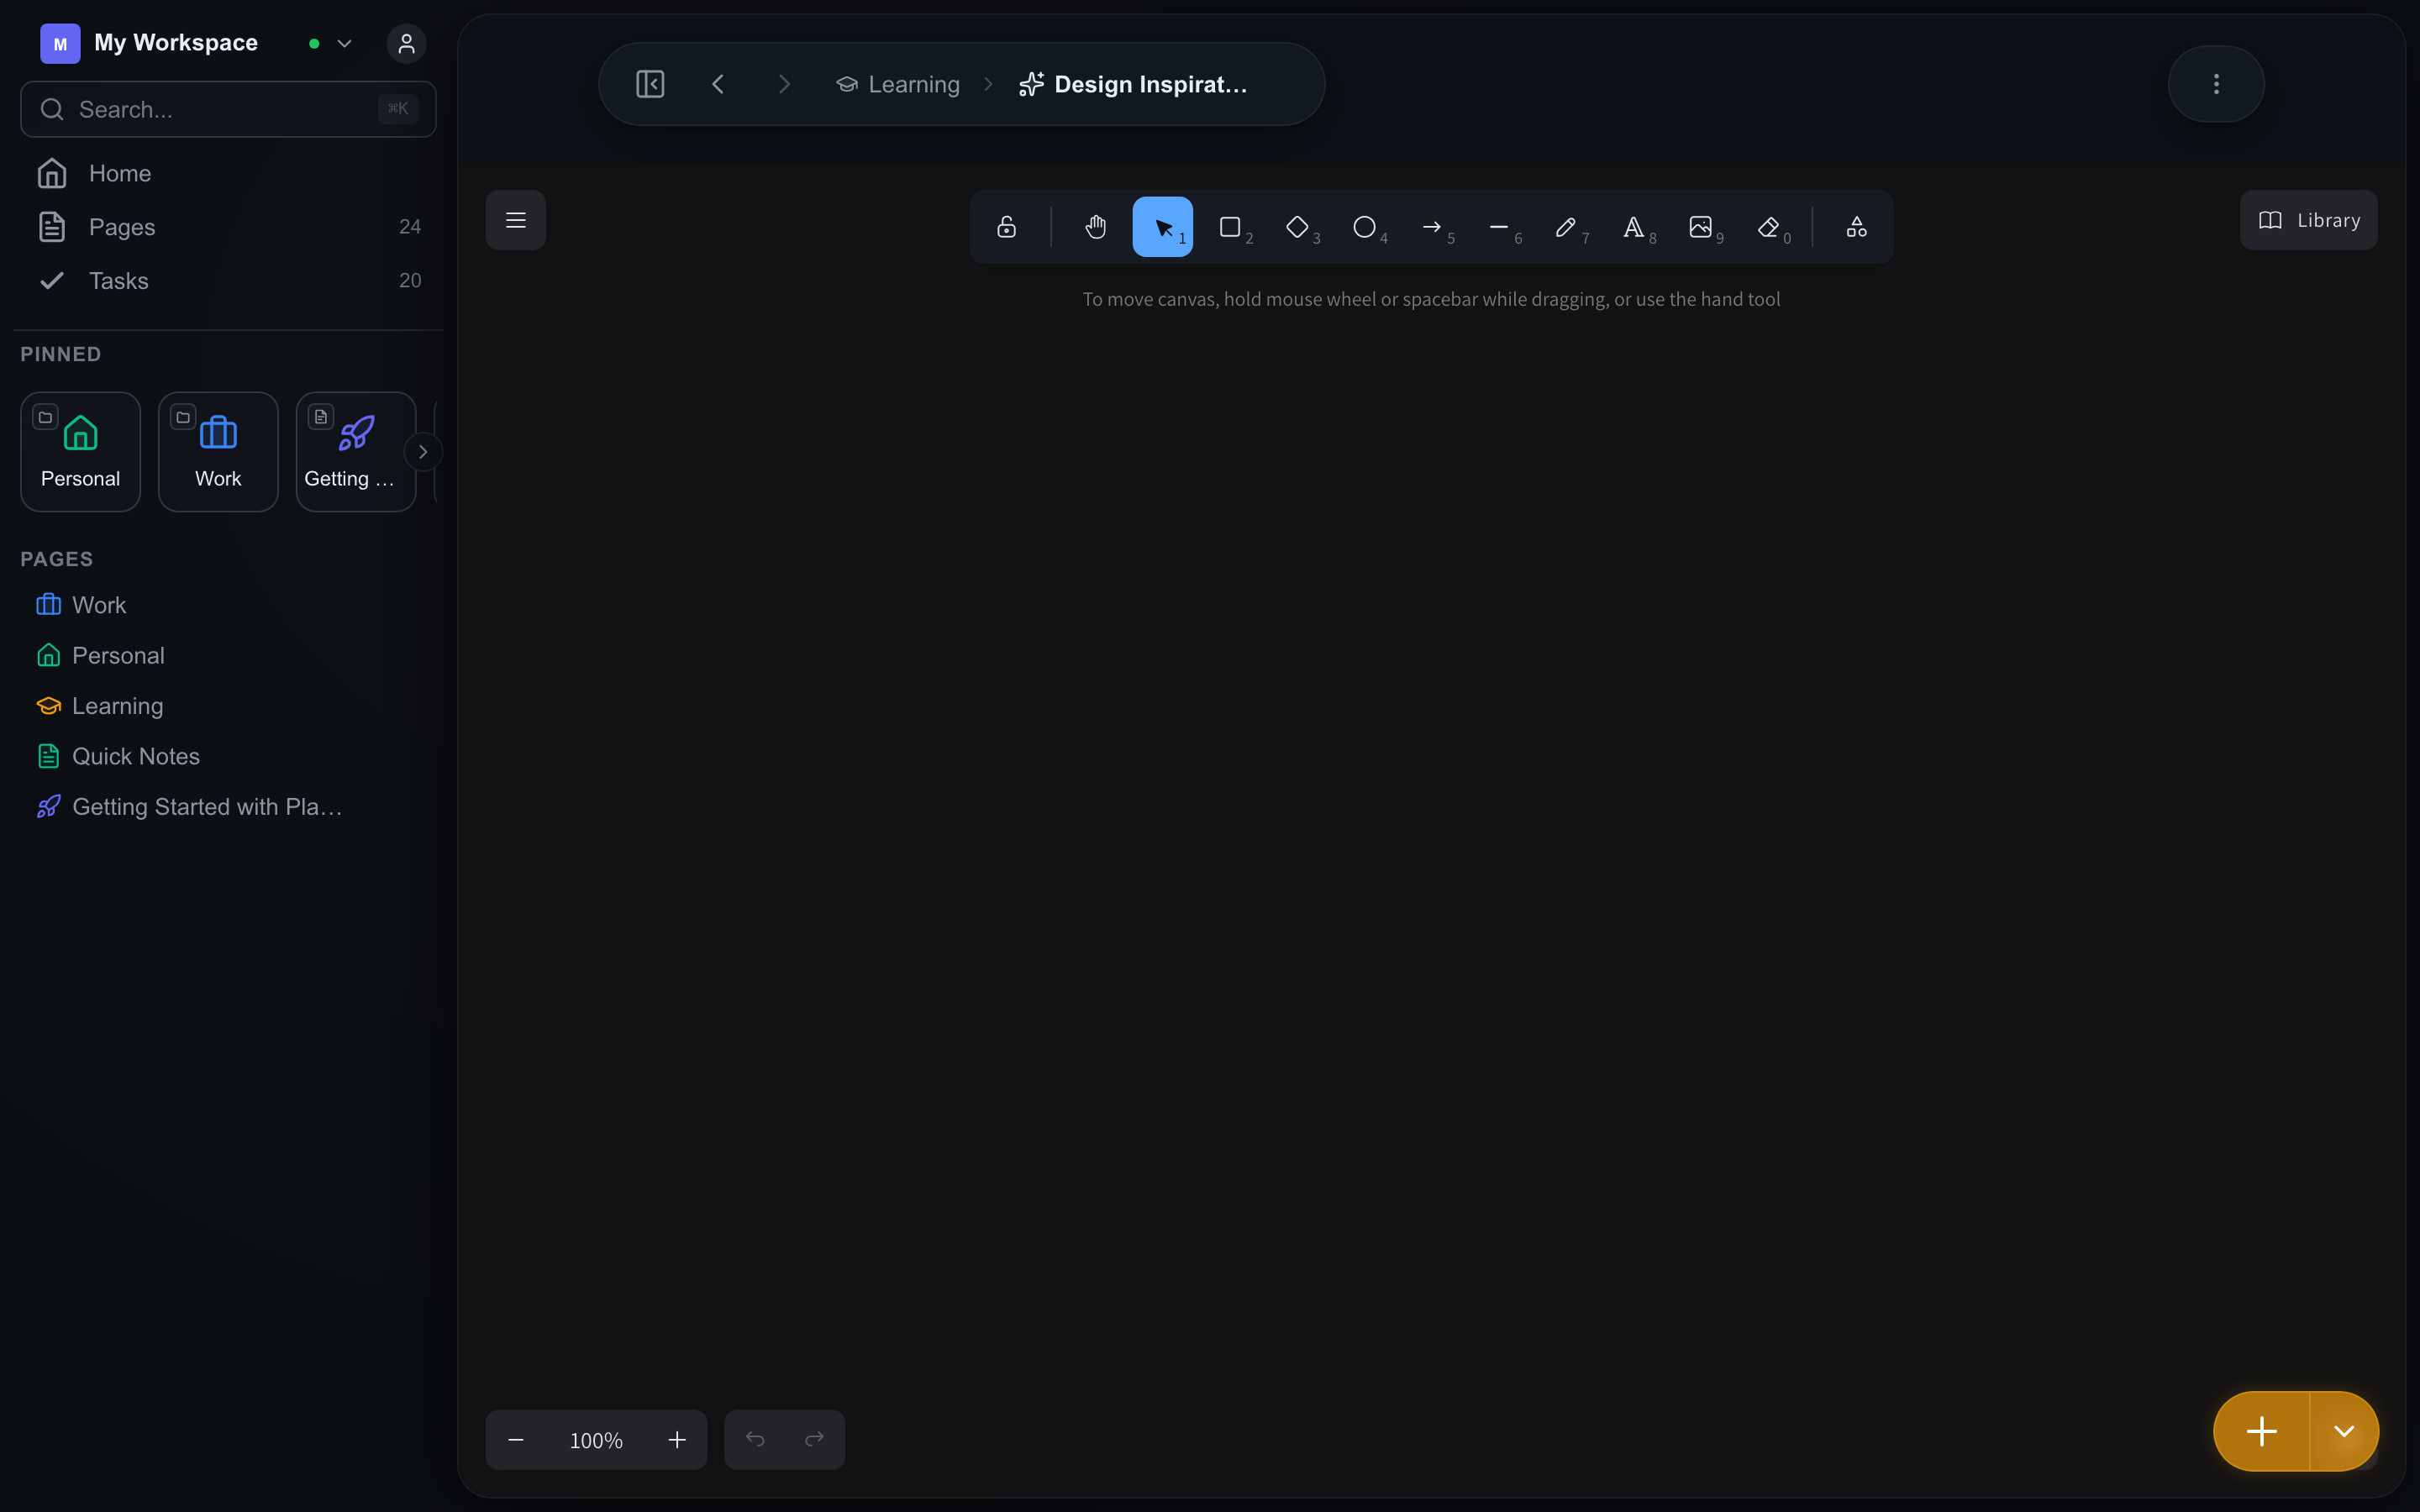2420x1512 pixels.
Task: Select the Insert image tool
Action: coord(1700,227)
